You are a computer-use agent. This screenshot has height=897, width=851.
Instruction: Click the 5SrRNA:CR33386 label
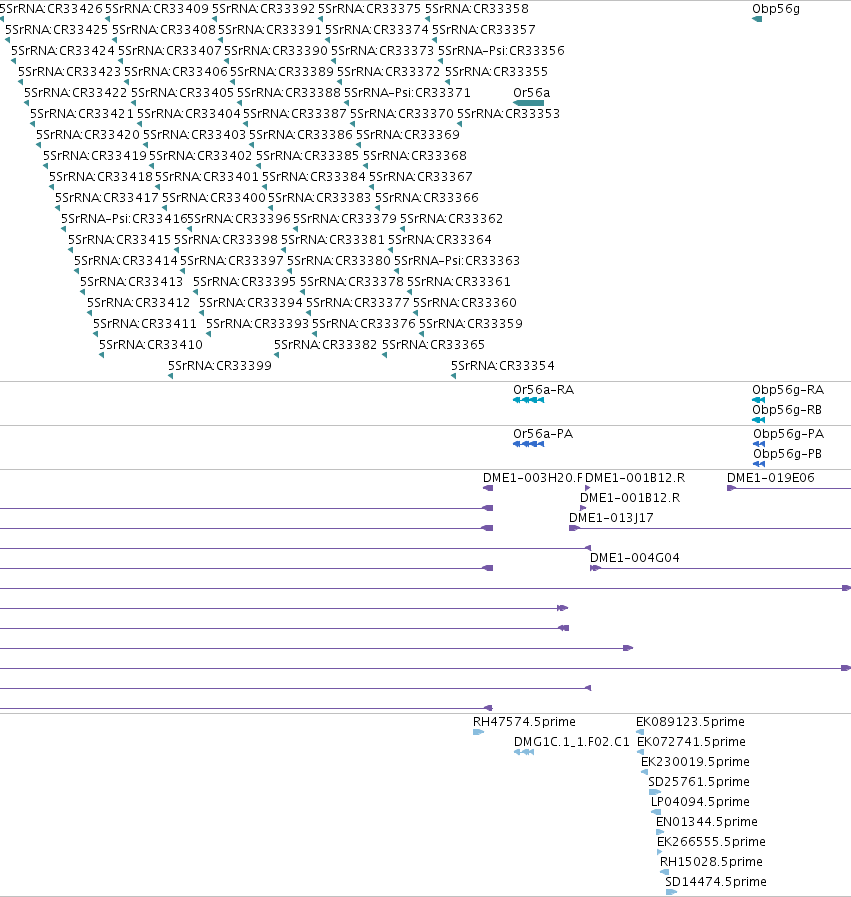coord(301,134)
